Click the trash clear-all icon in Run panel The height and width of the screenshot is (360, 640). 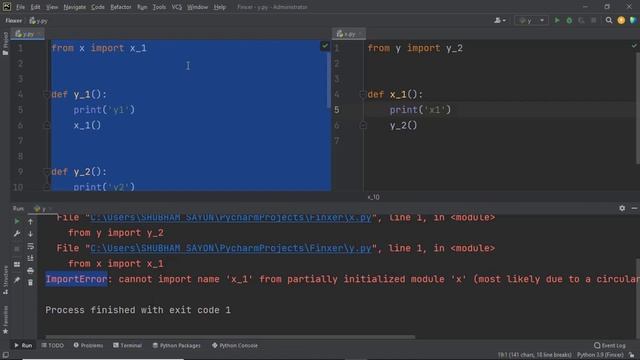[x=30, y=282]
